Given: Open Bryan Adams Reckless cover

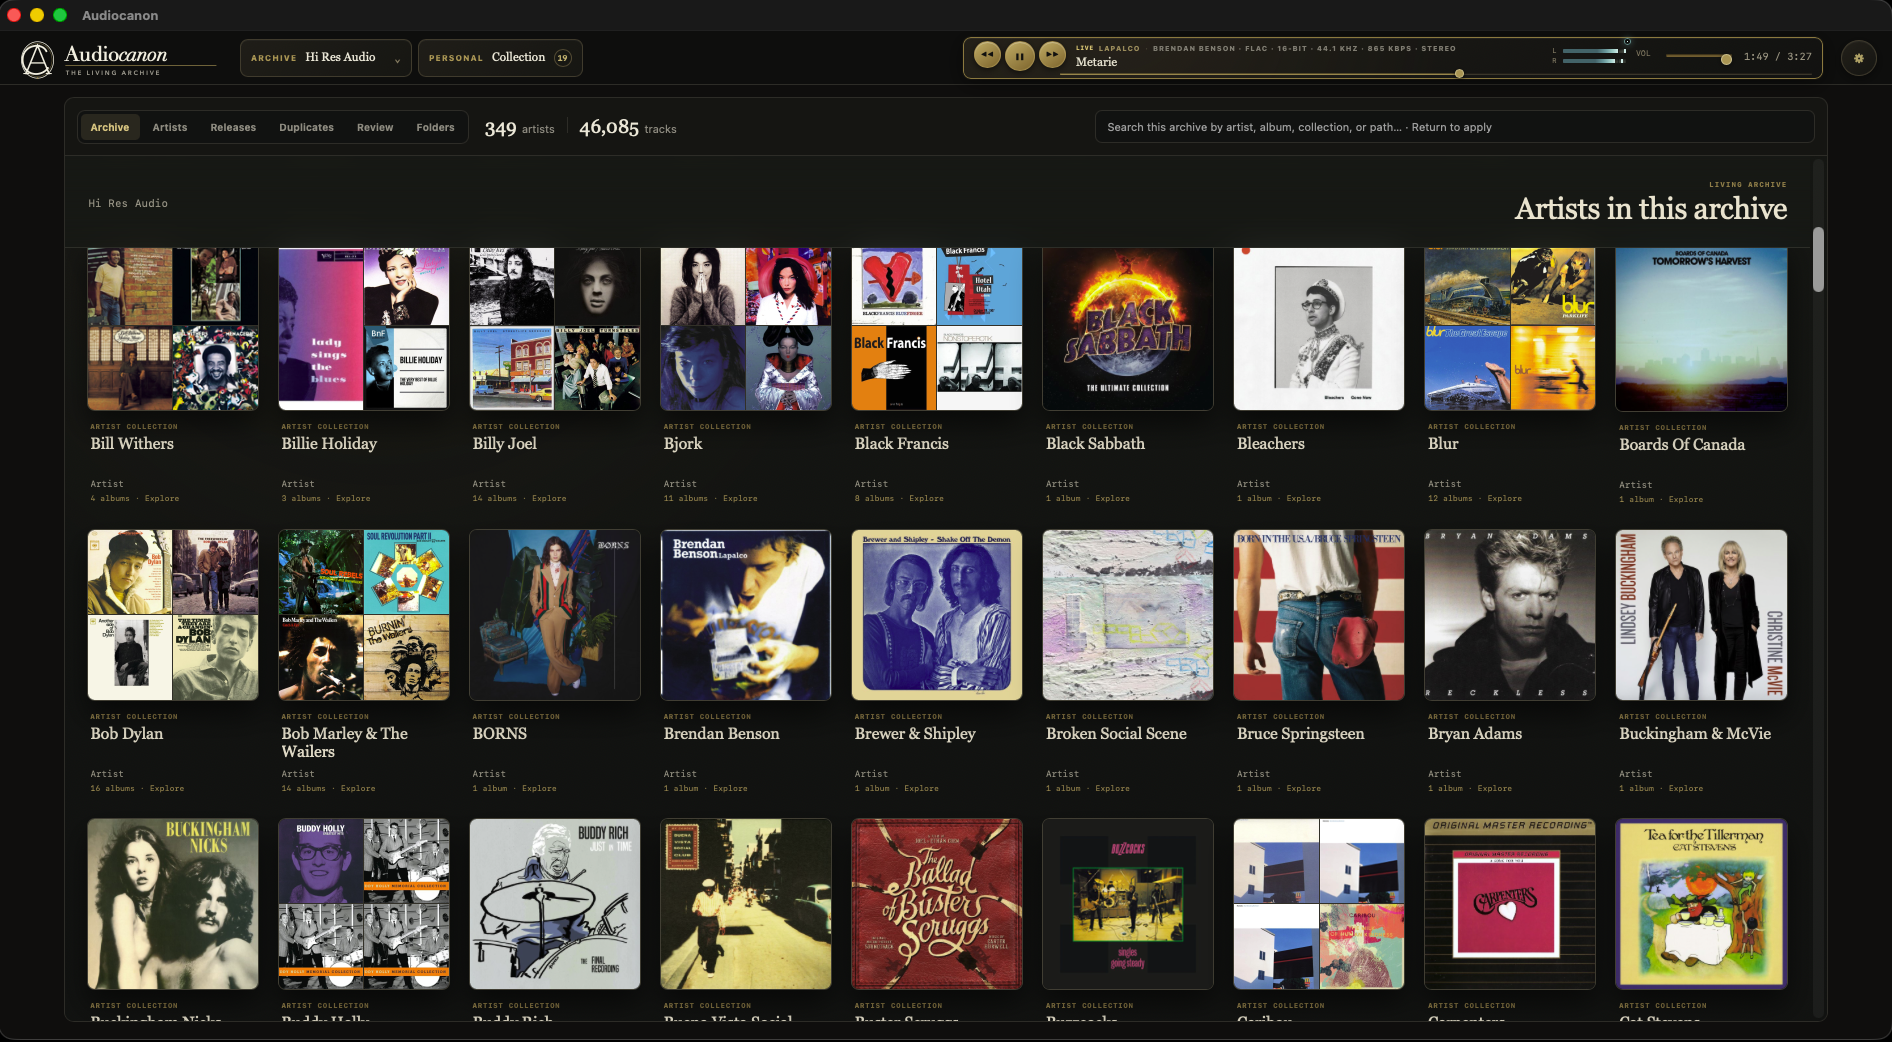Looking at the screenshot, I should [1510, 615].
